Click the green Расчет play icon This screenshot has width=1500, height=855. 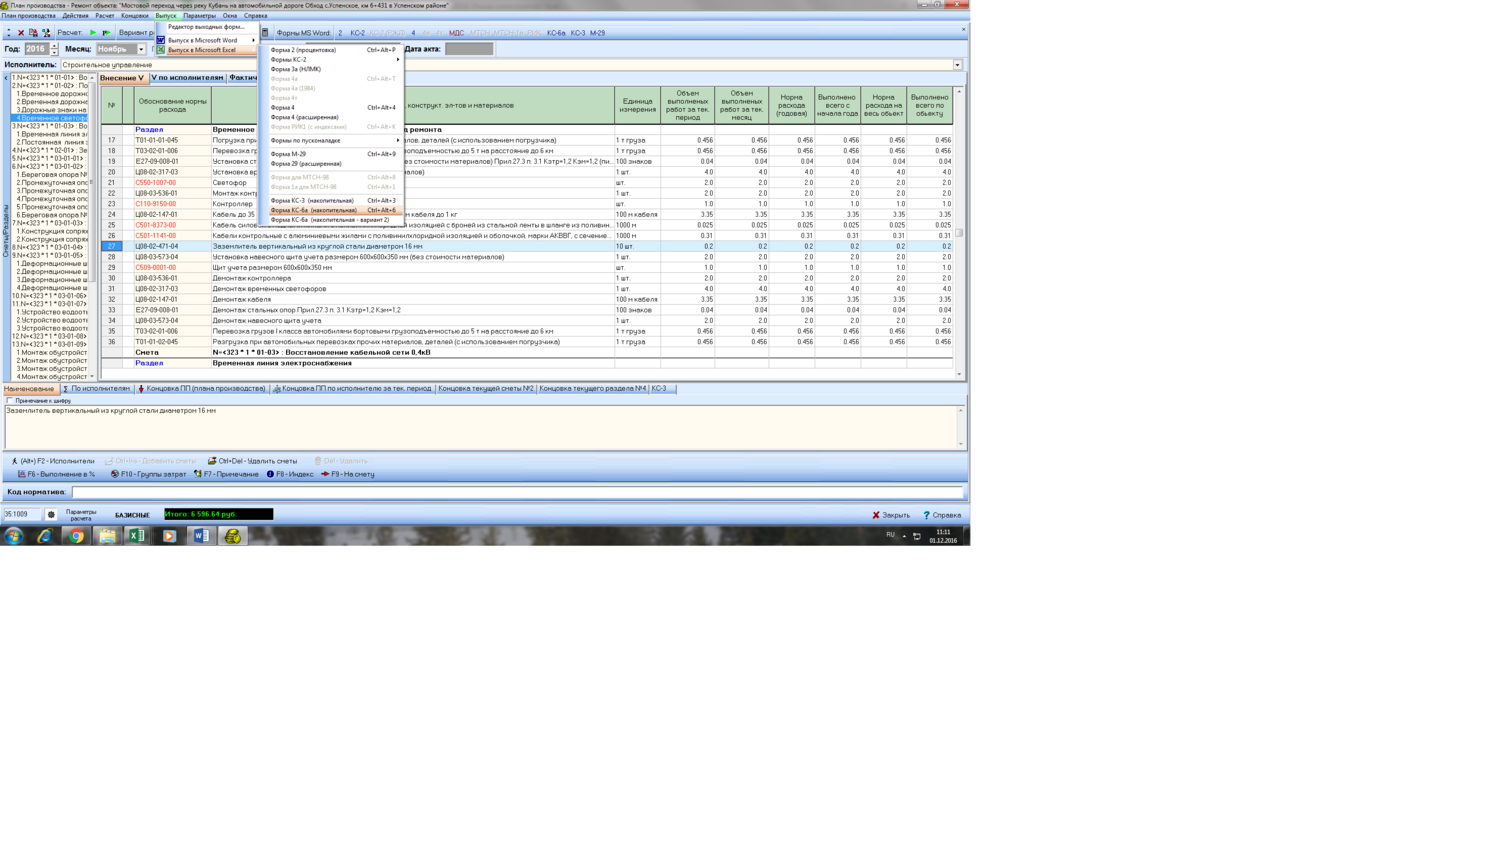(x=93, y=33)
